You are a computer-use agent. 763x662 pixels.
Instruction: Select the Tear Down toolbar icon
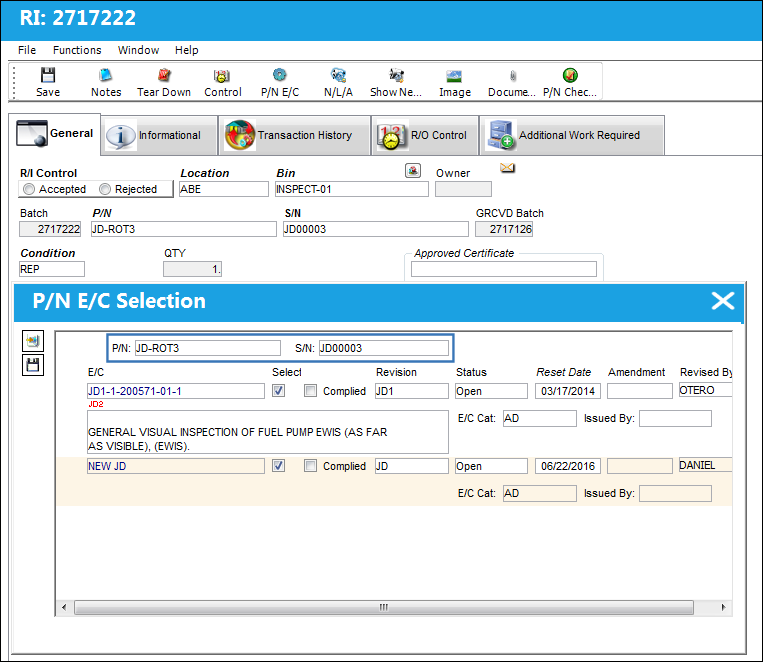point(164,75)
